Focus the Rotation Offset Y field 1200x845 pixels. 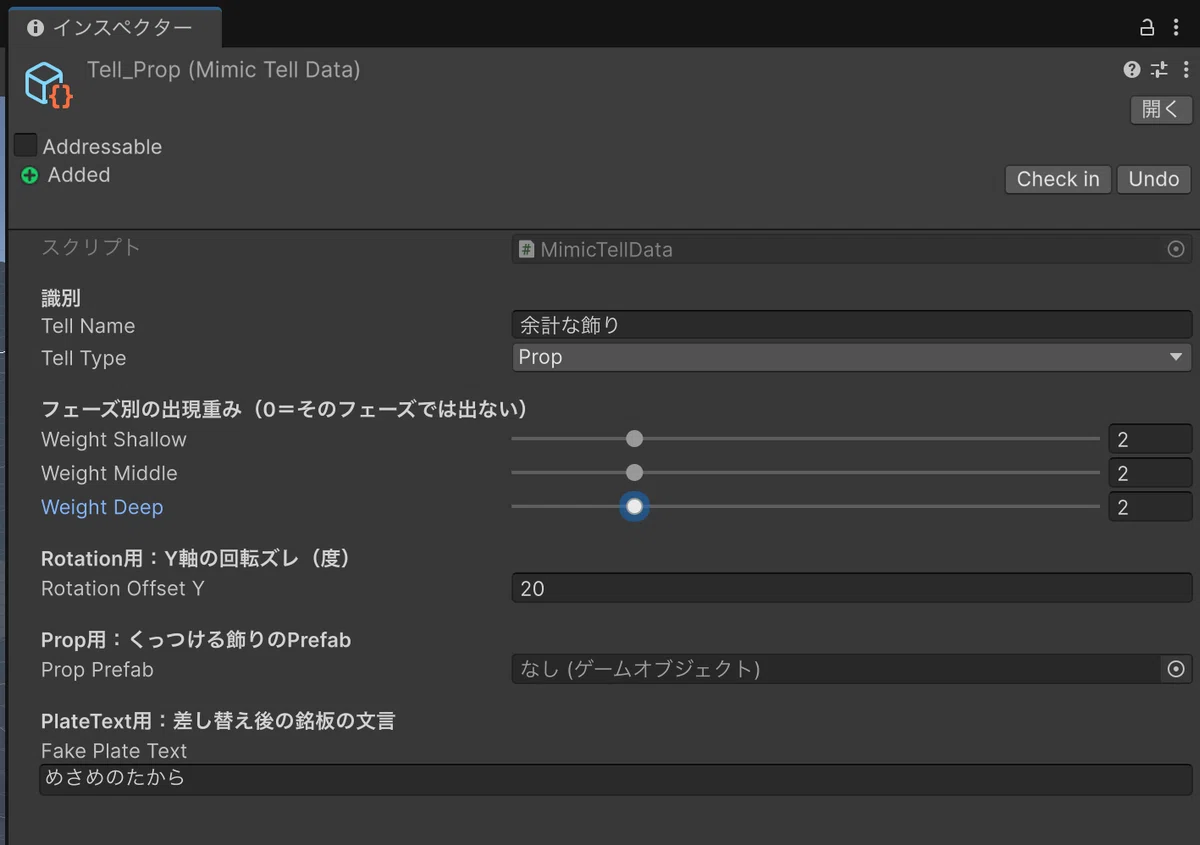tap(852, 588)
